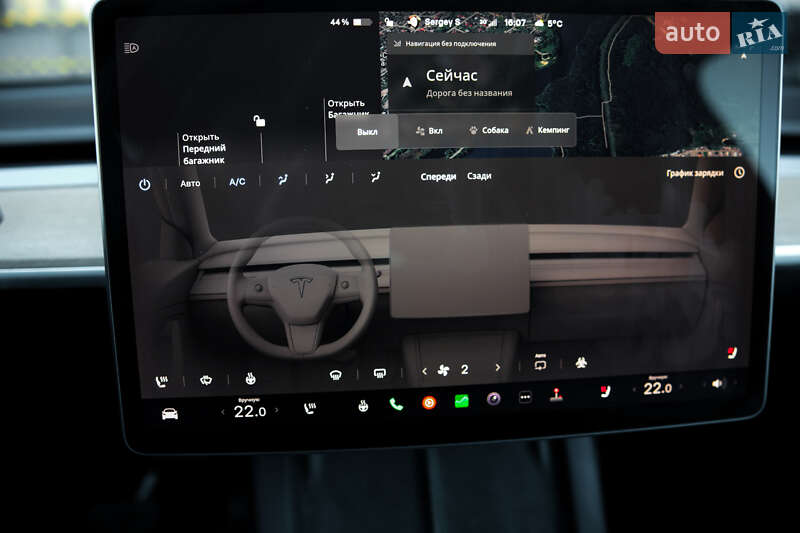800x533 pixels.
Task: Open the Arcade joystick app
Action: pyautogui.click(x=556, y=395)
